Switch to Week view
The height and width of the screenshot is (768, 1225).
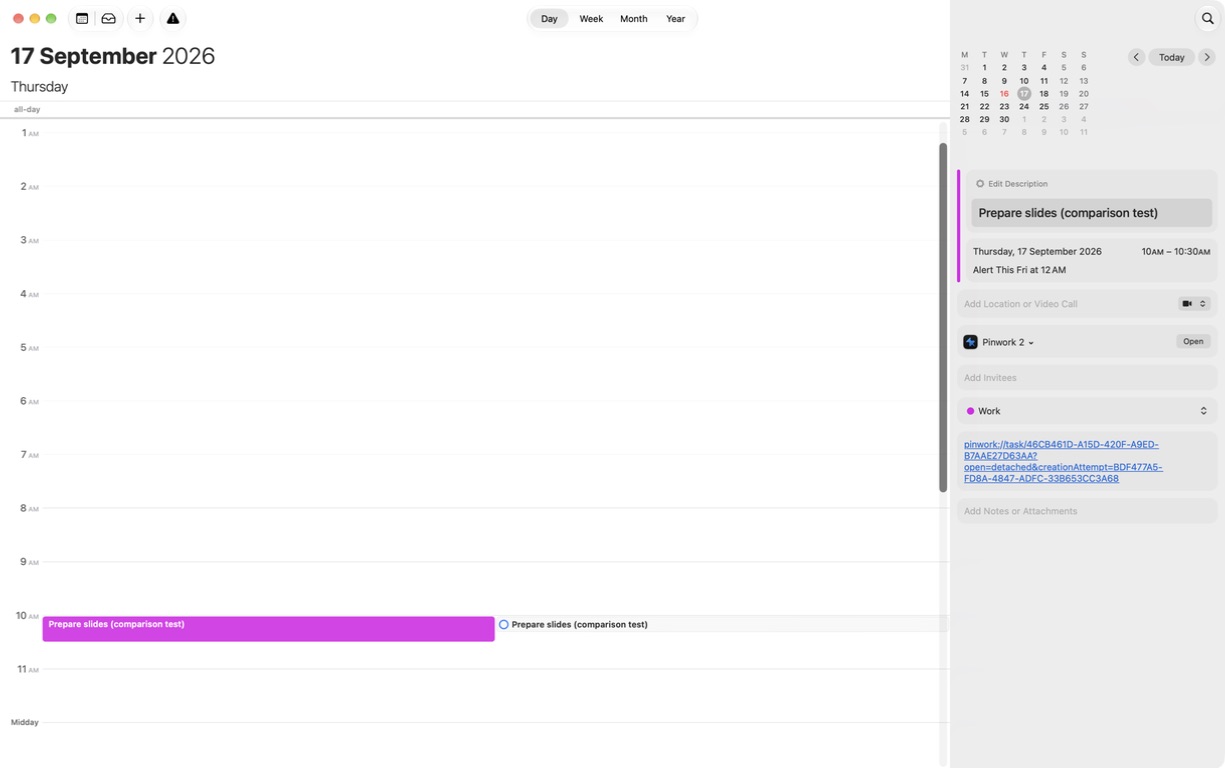[x=591, y=19]
